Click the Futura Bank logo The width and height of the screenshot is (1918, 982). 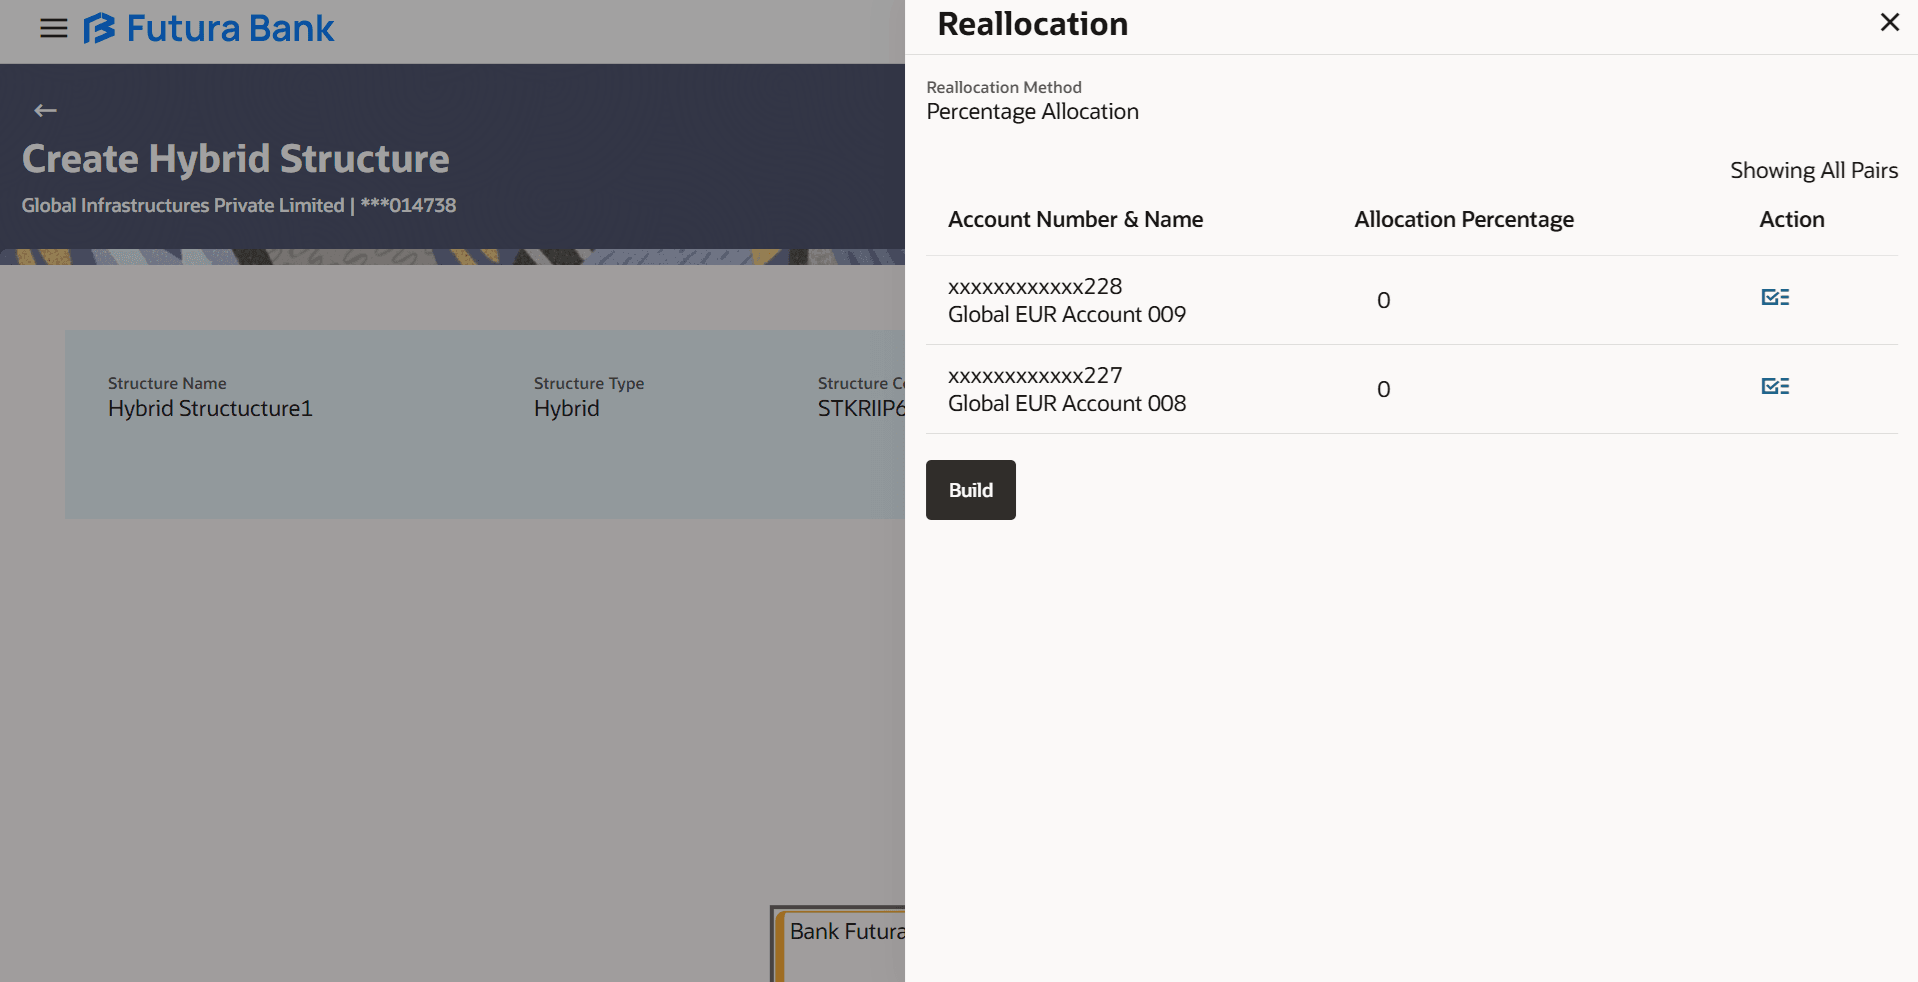pos(209,28)
